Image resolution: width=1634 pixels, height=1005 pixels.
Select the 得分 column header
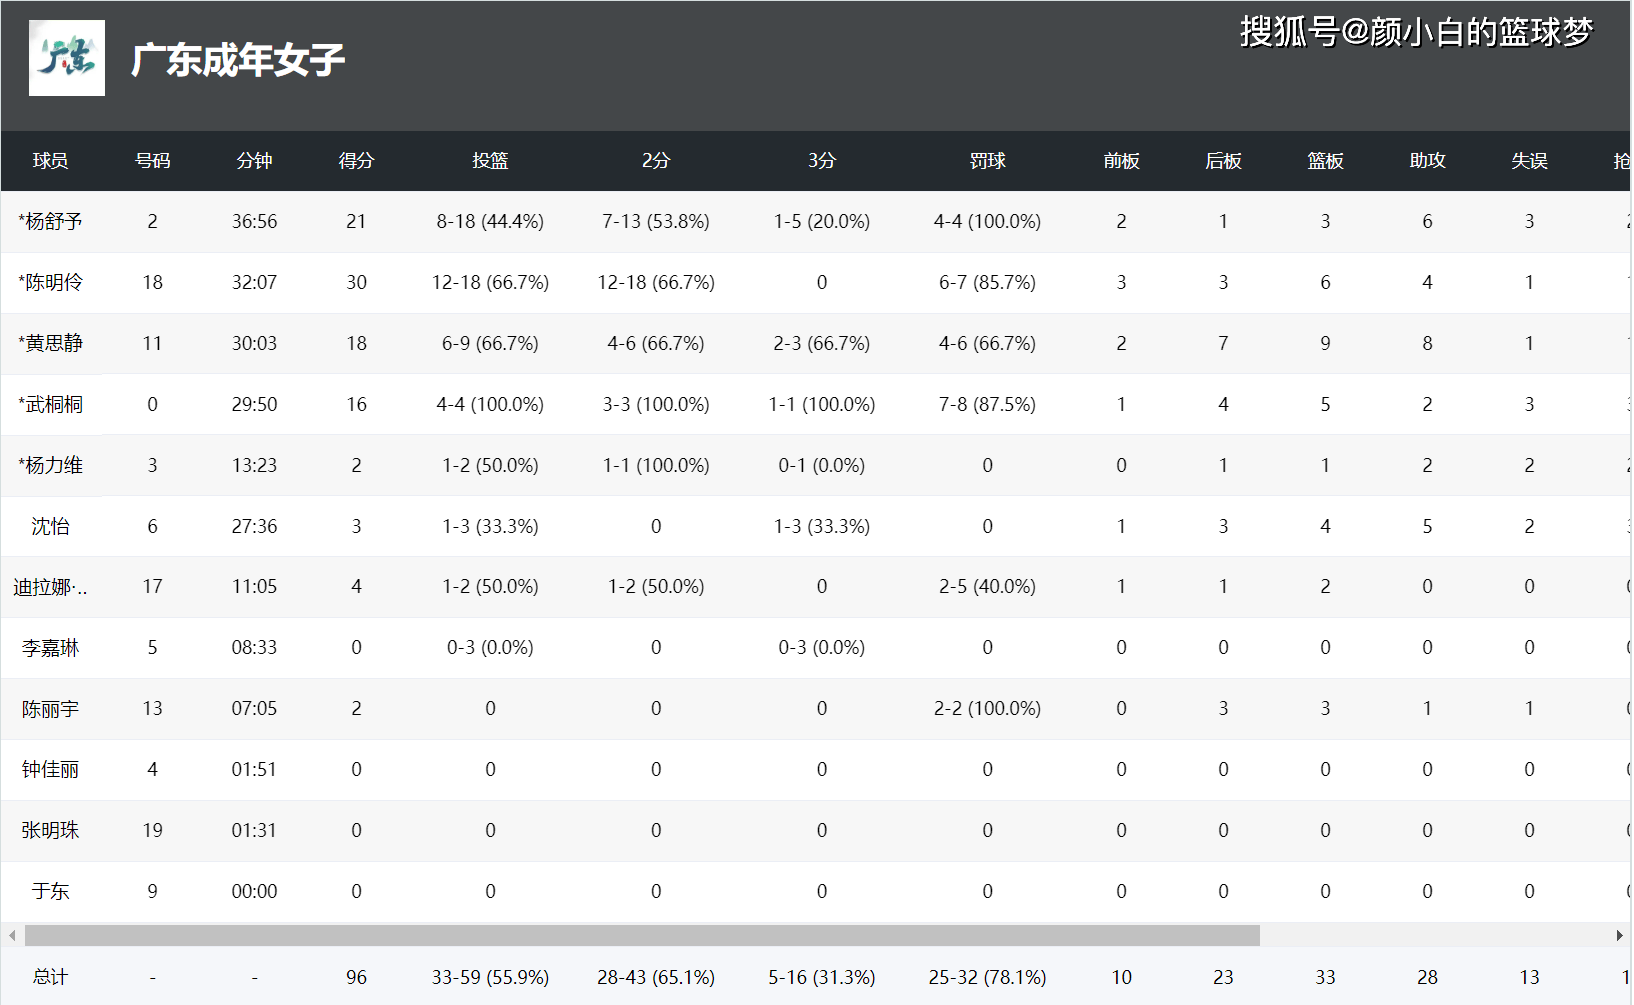(356, 161)
